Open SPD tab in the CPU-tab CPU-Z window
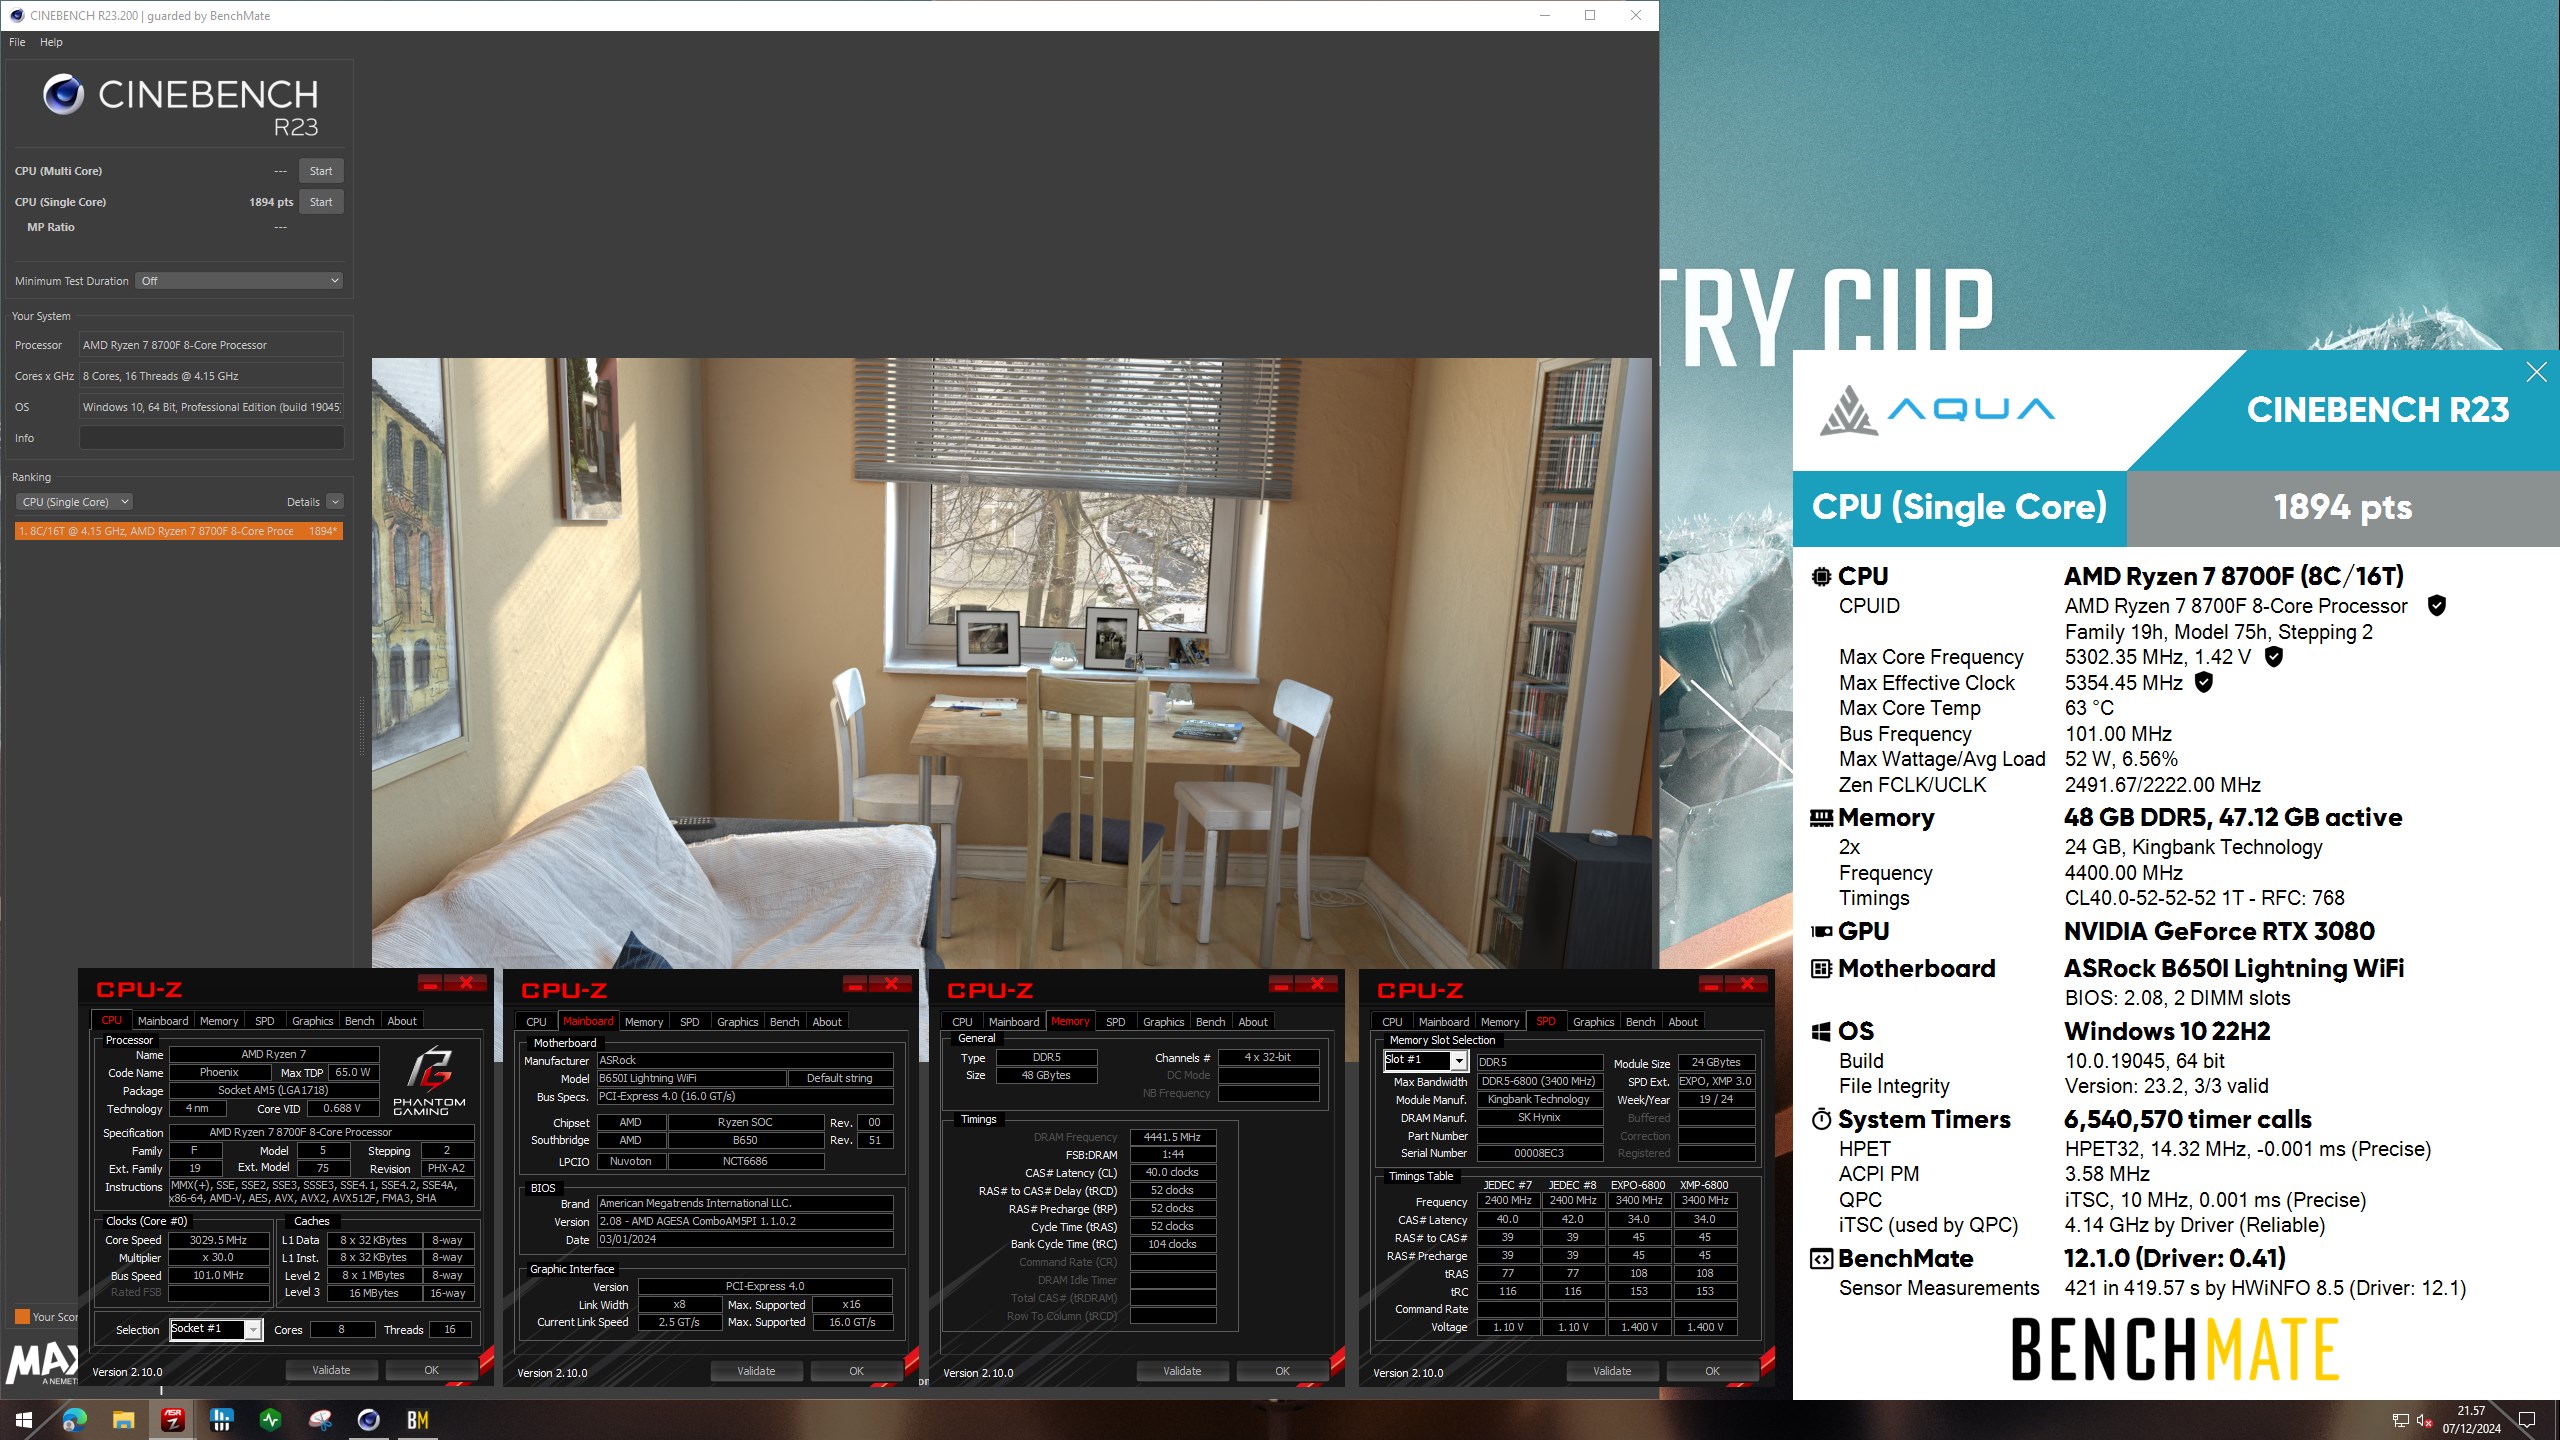 tap(265, 1021)
